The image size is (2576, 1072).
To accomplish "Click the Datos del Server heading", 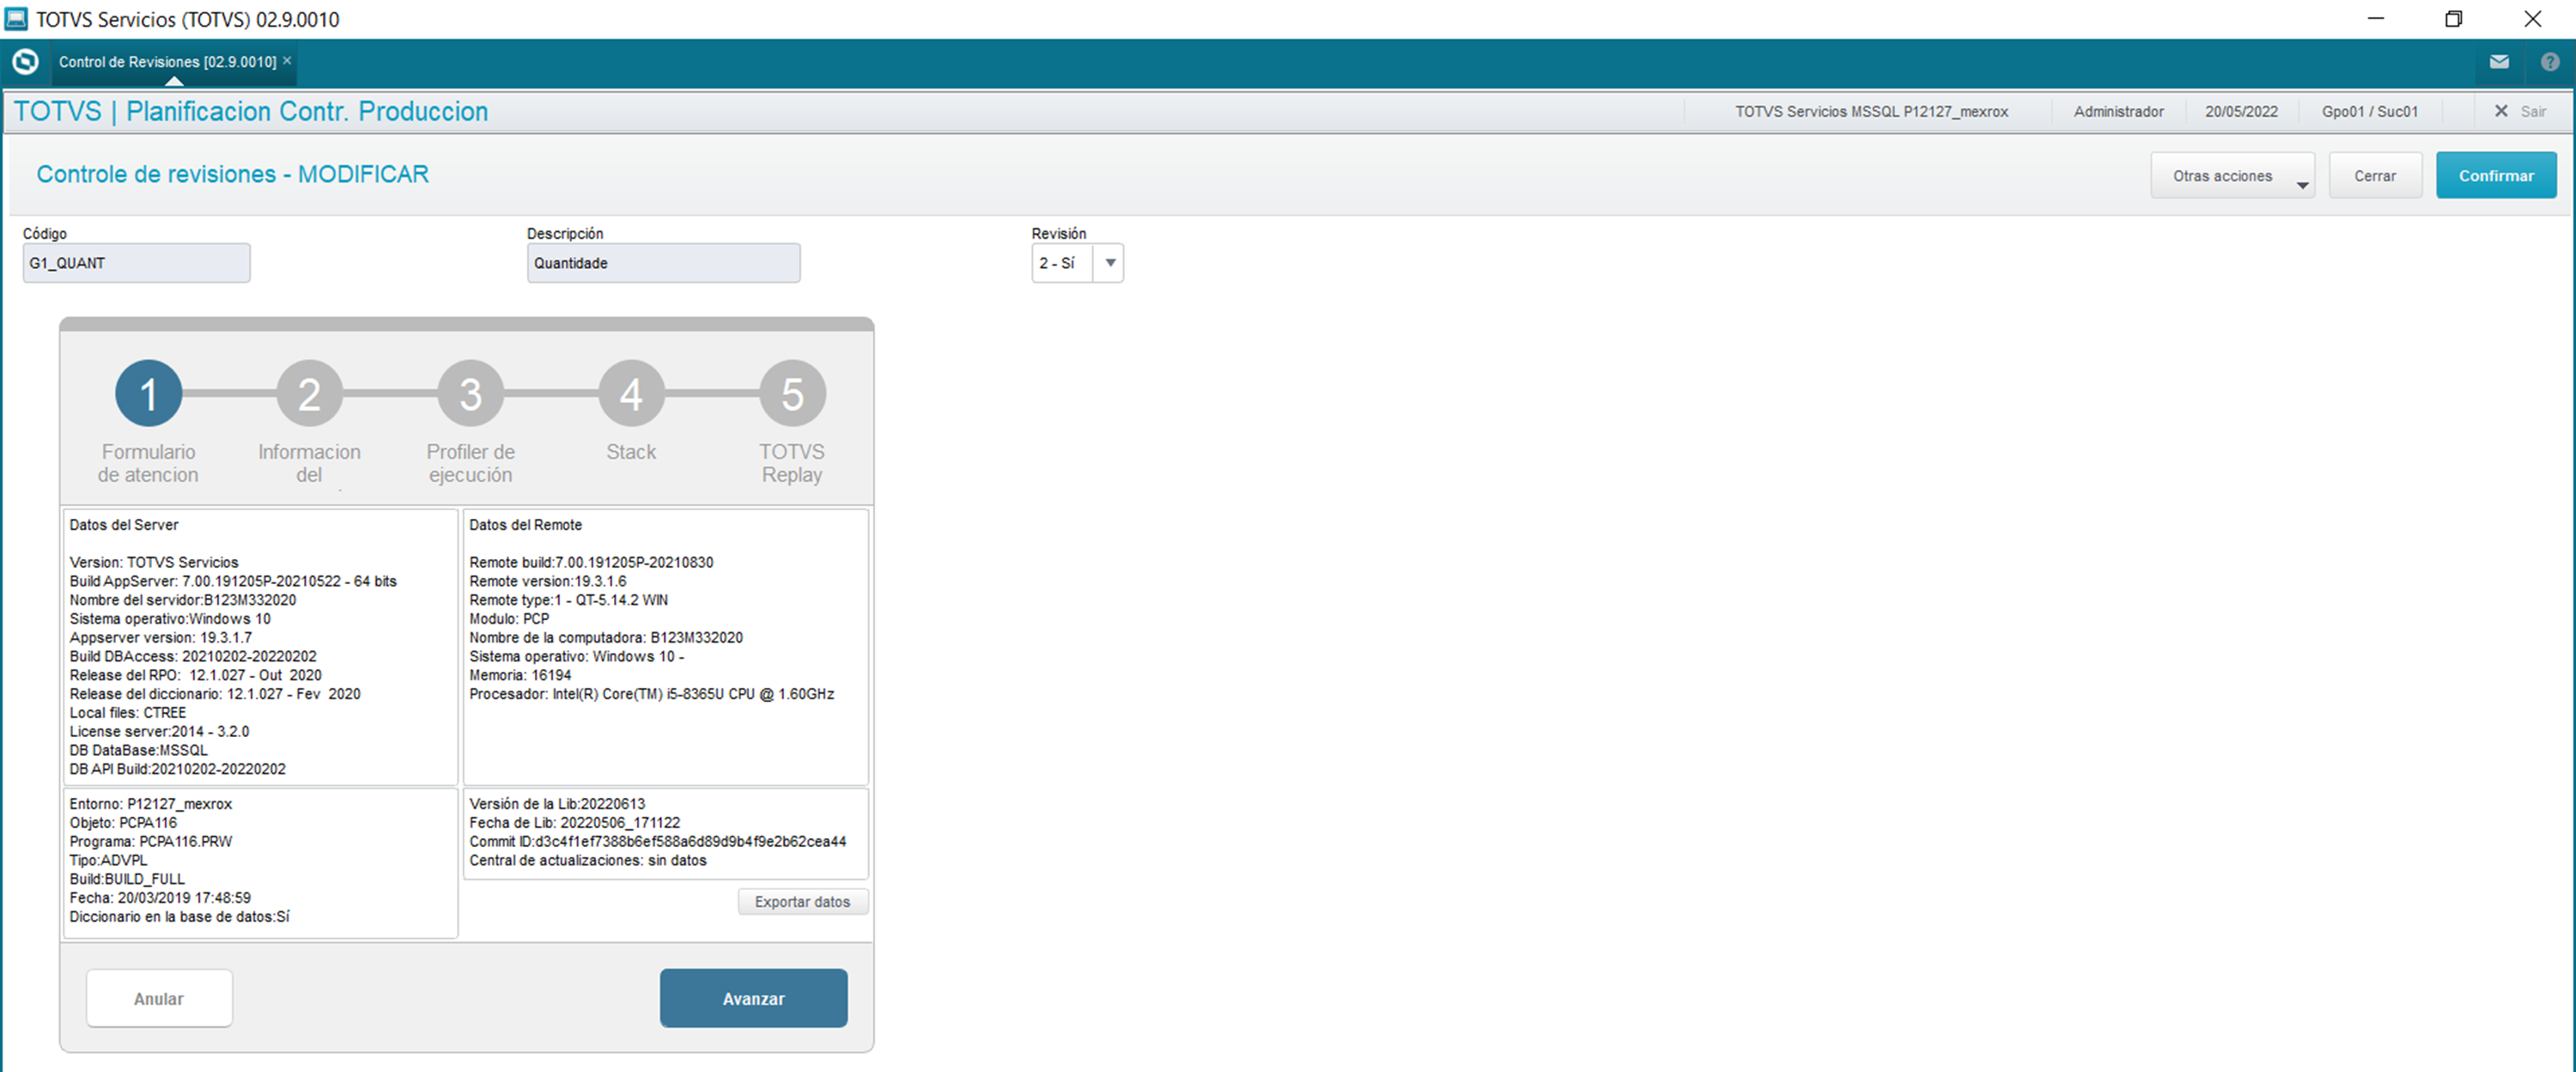I will (x=124, y=525).
